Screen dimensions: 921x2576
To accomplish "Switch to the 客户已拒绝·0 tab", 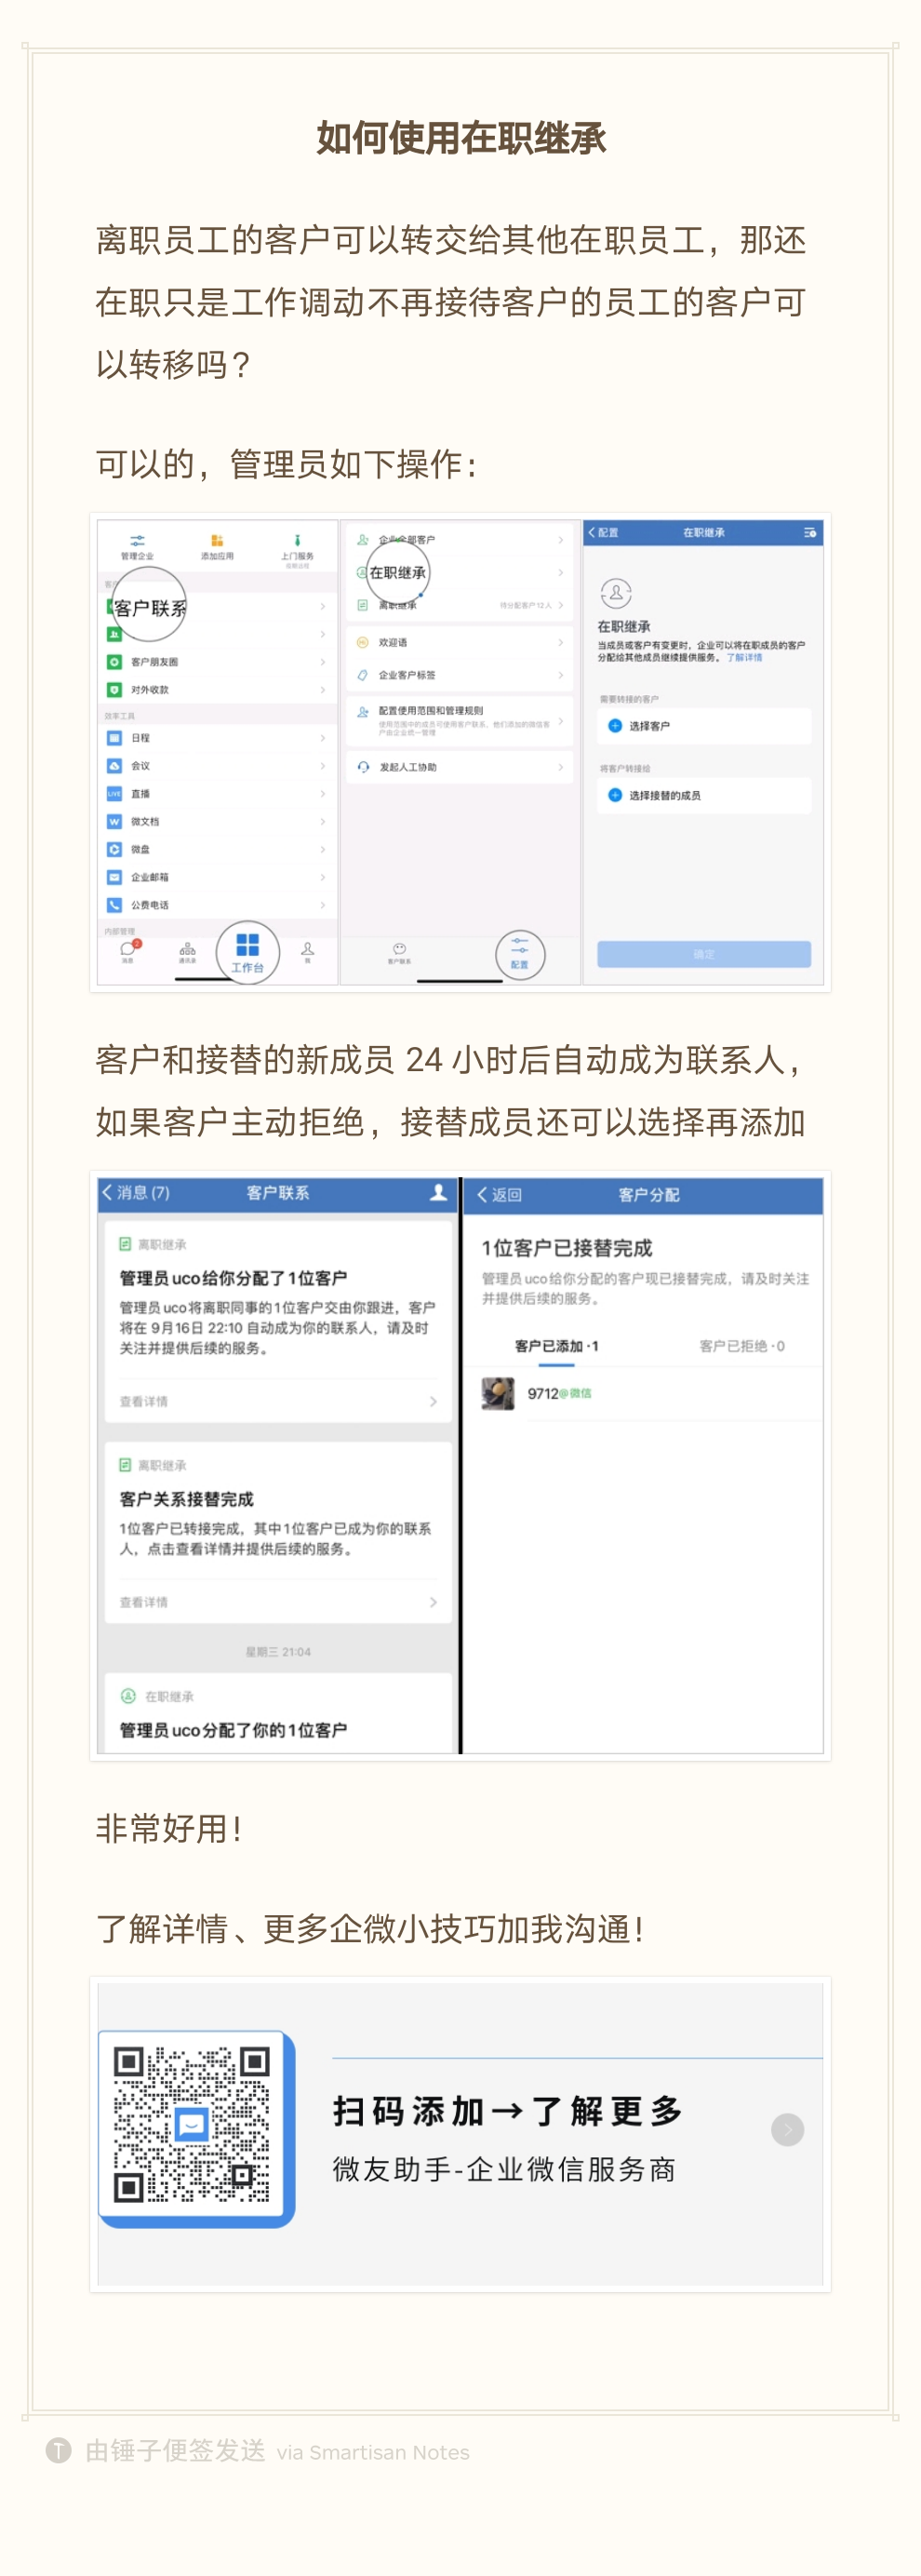I will 742,1347.
